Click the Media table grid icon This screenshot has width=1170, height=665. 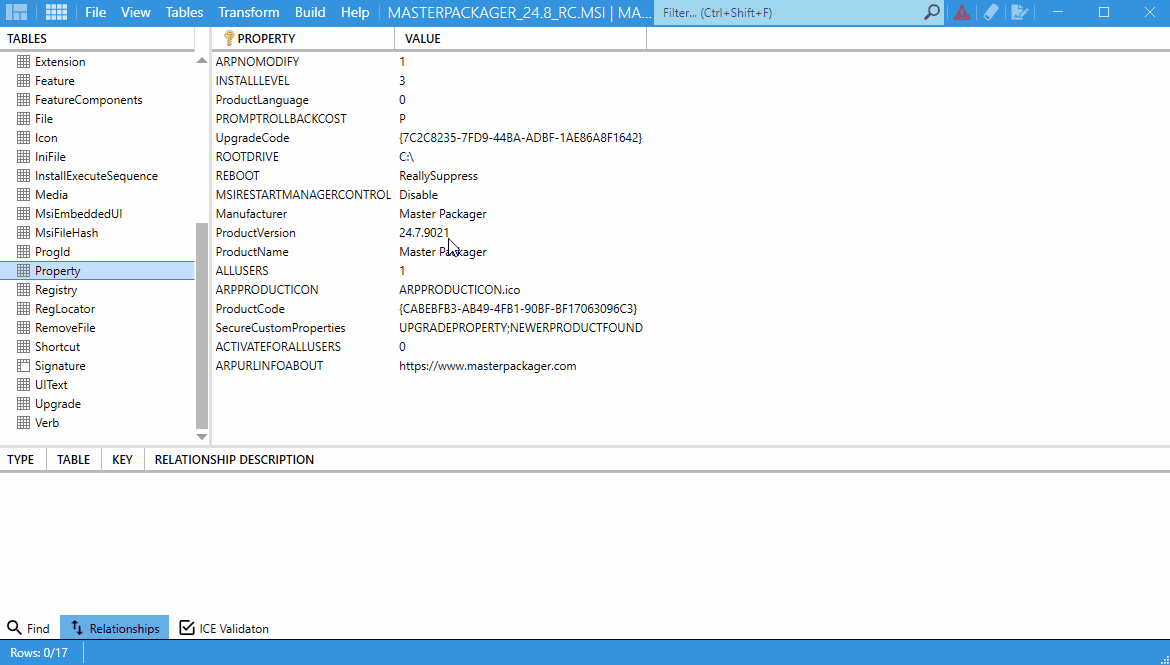click(23, 195)
